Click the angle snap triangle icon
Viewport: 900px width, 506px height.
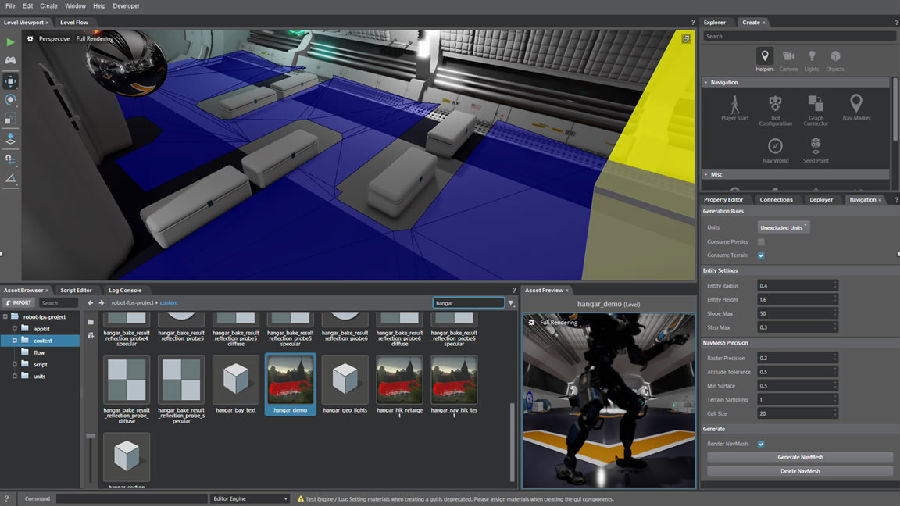(10, 179)
